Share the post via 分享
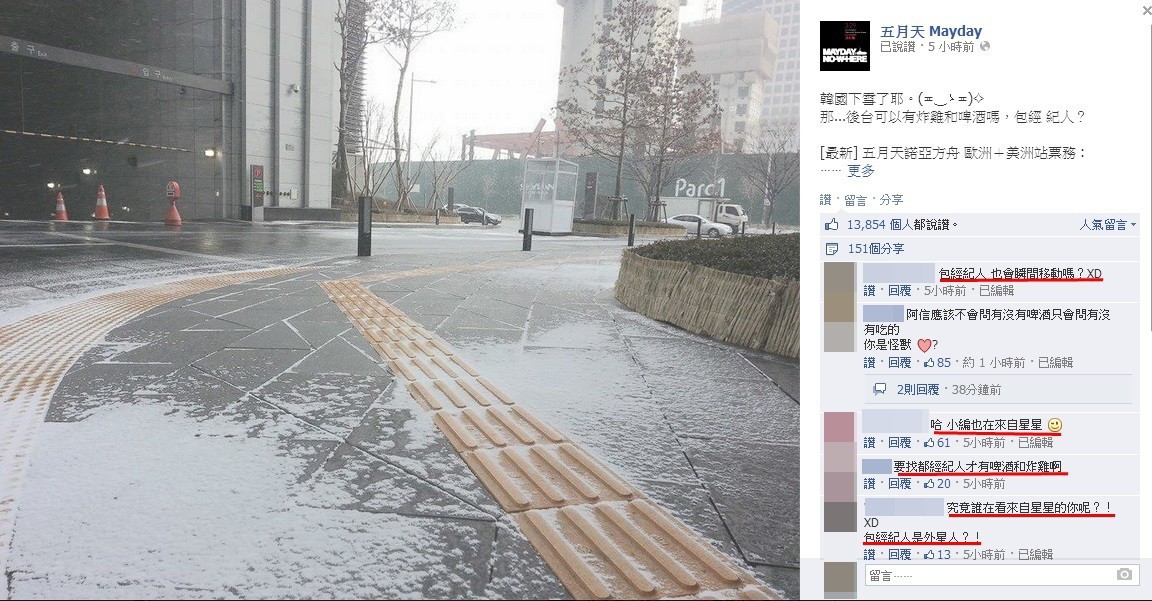Screen dimensions: 1152x601 coord(891,199)
